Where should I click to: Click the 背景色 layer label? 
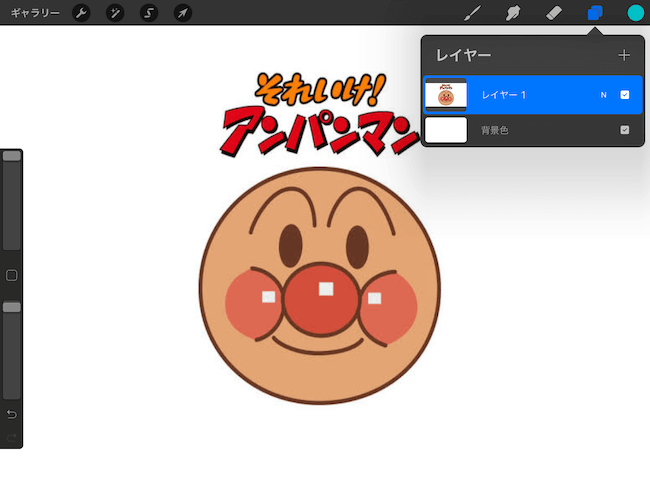[x=495, y=131]
